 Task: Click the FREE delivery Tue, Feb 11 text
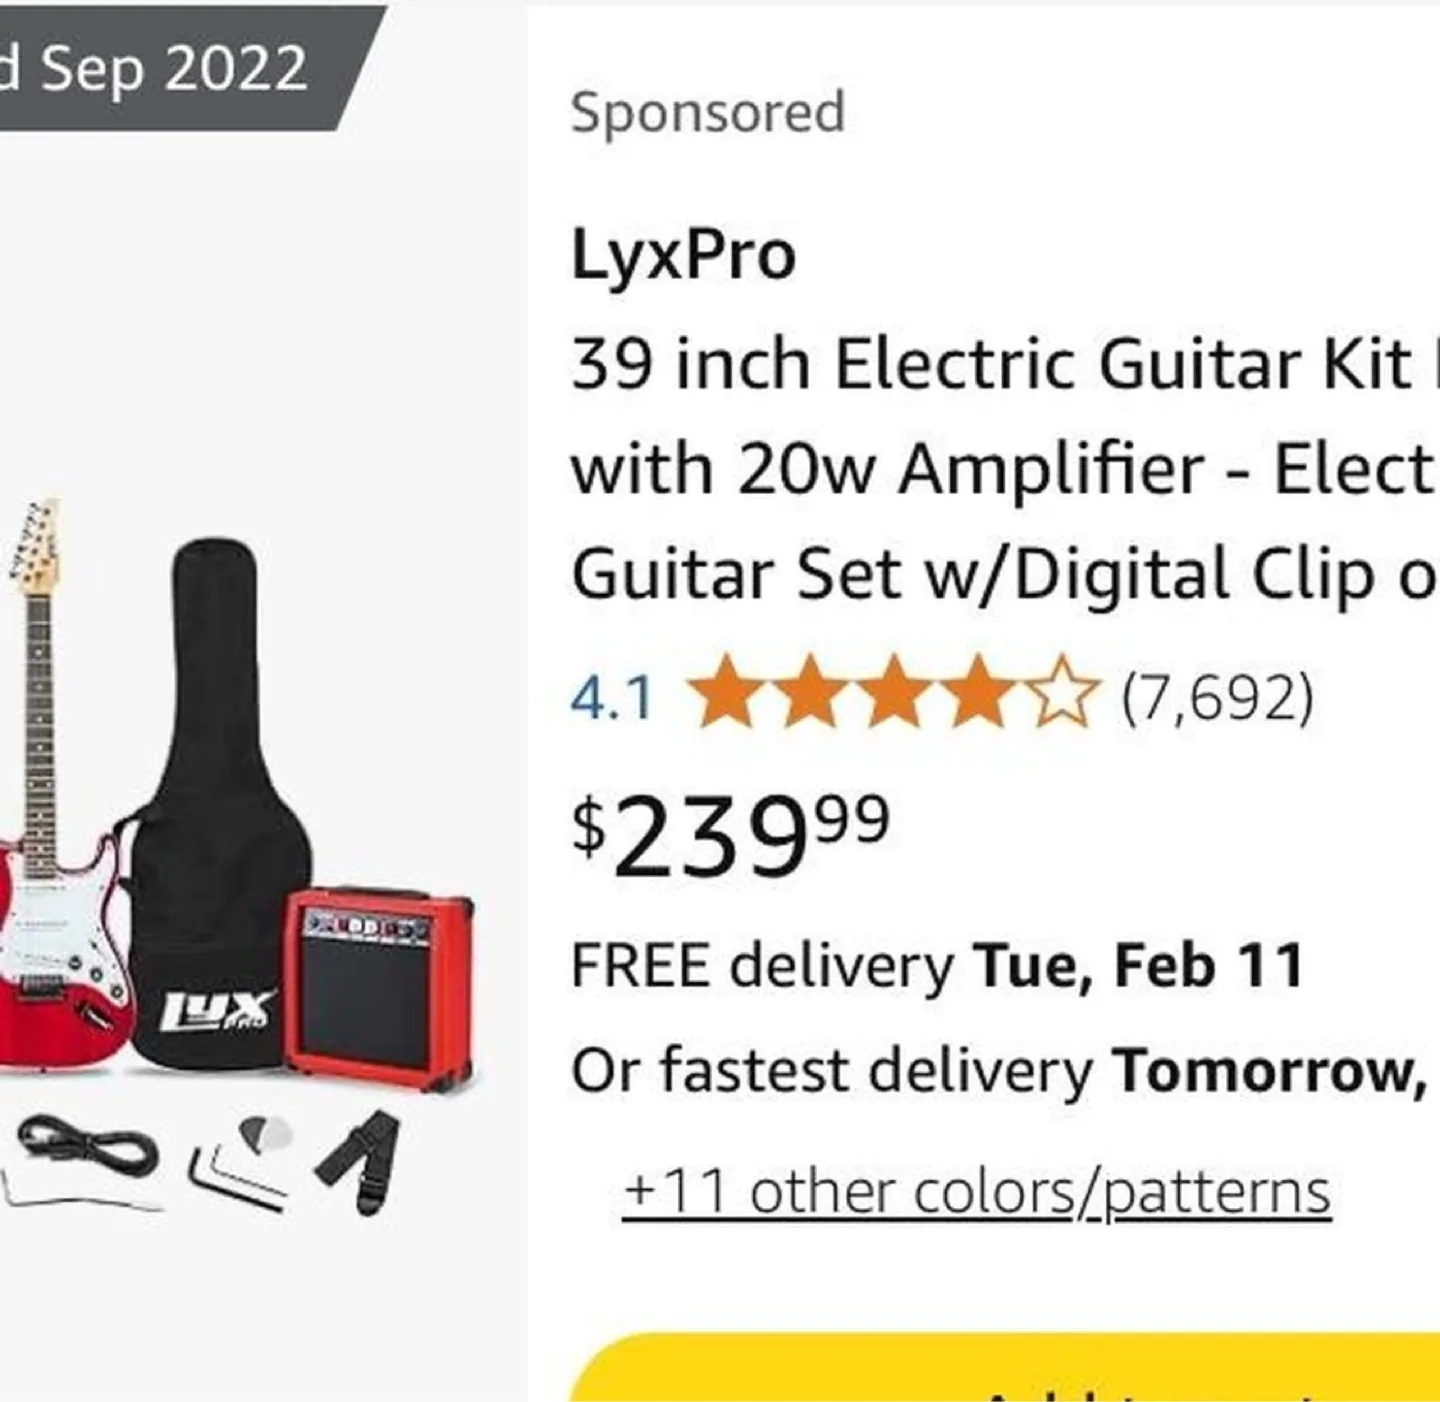pyautogui.click(x=935, y=963)
